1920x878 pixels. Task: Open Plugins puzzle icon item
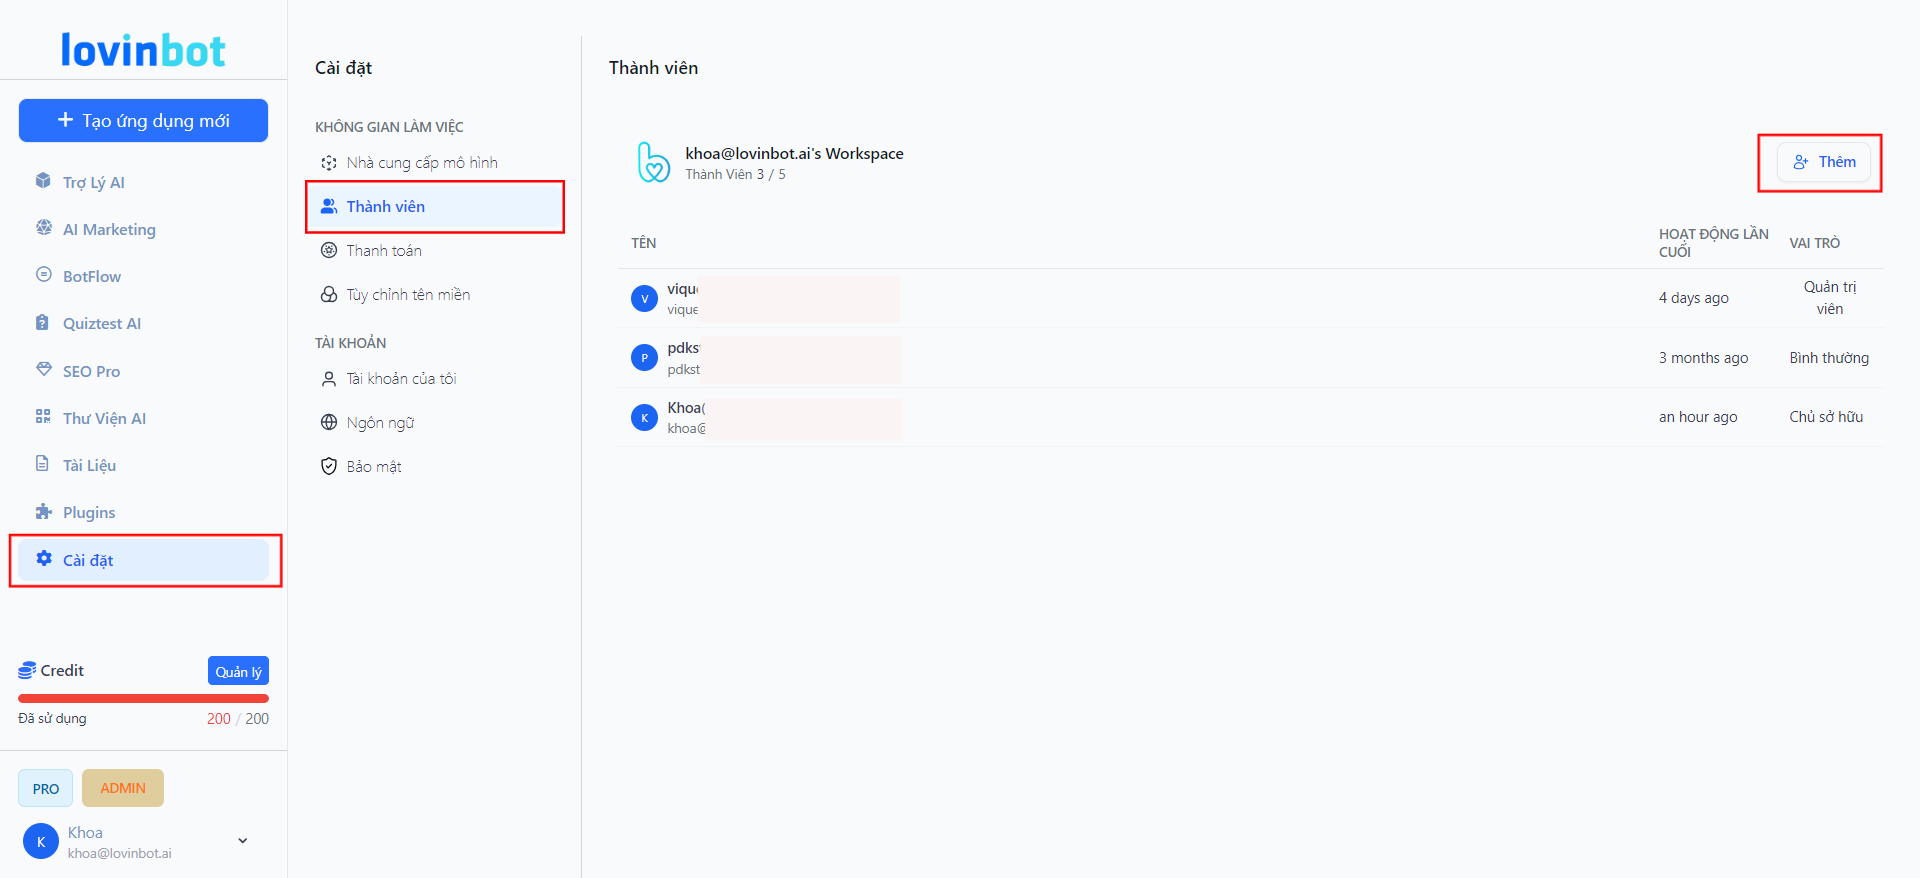[44, 512]
